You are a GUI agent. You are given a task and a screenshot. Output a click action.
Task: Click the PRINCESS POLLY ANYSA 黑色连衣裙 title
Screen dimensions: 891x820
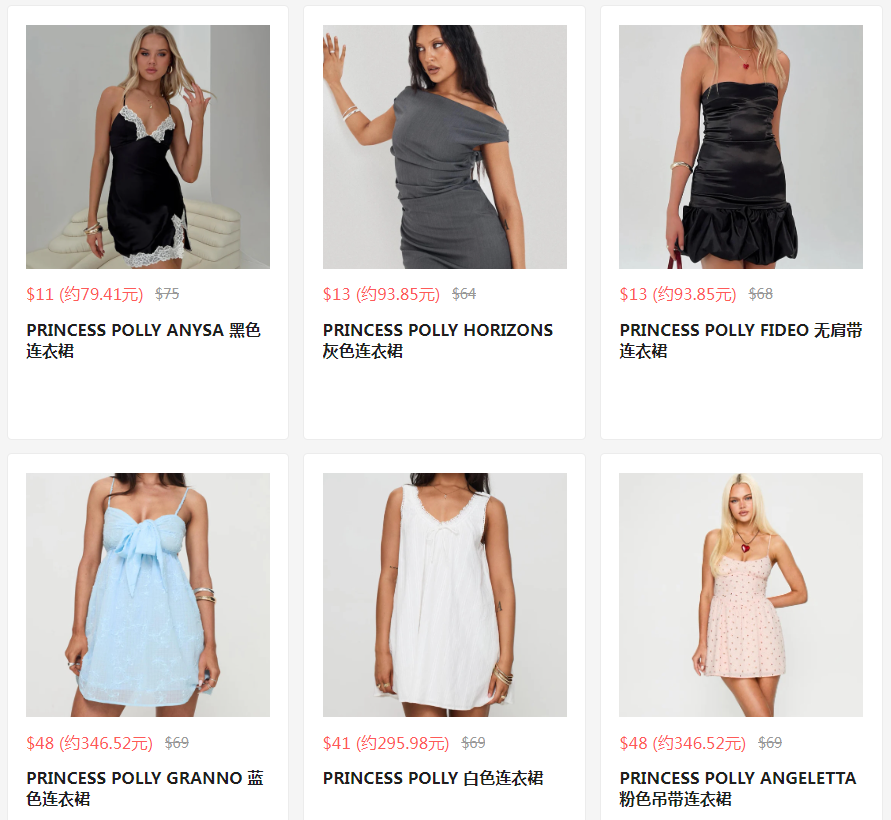pyautogui.click(x=143, y=340)
